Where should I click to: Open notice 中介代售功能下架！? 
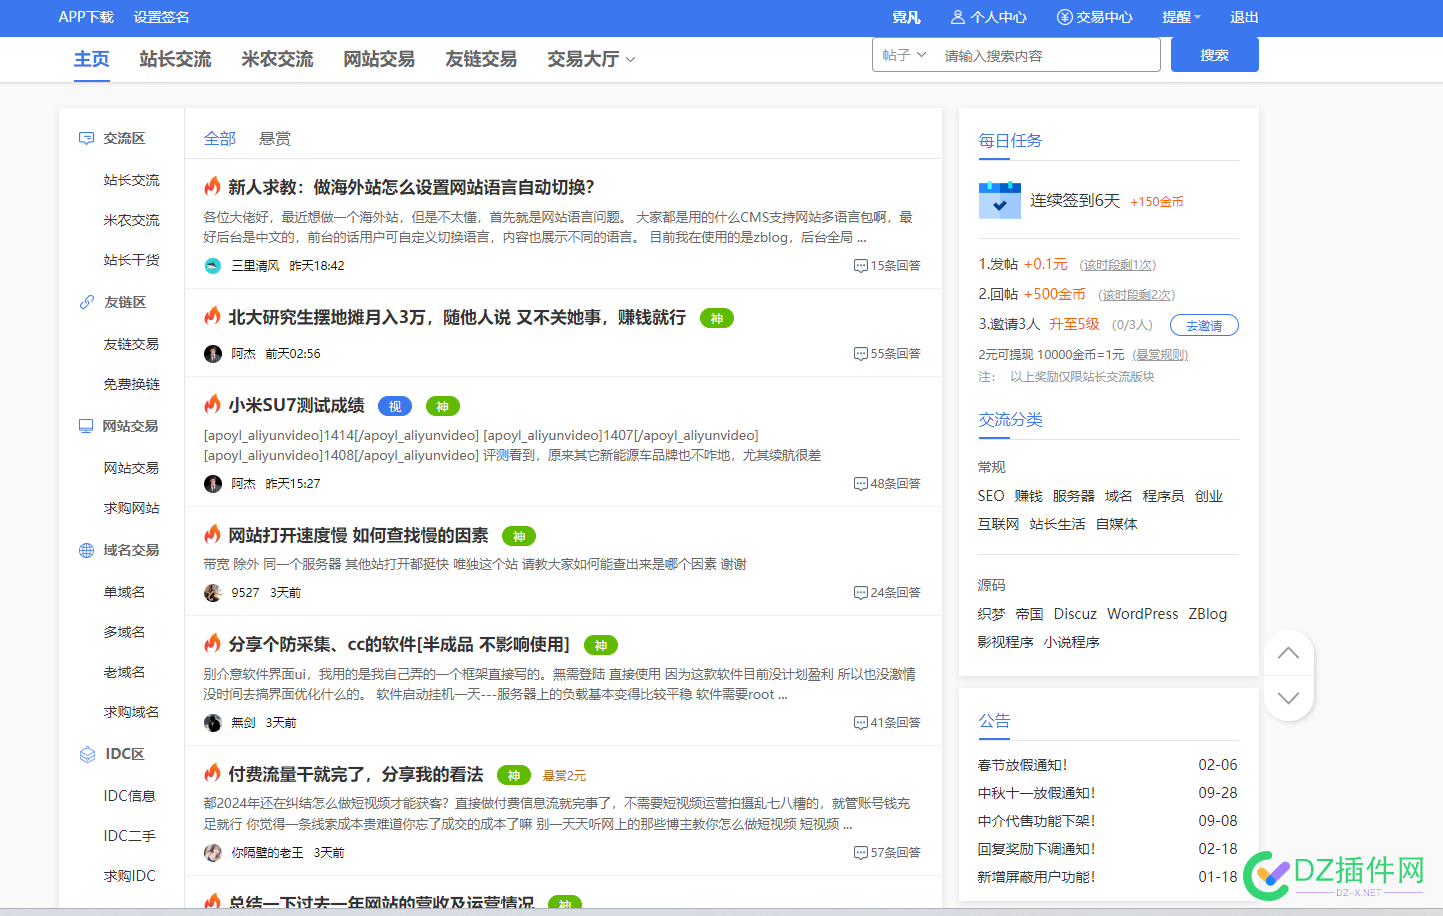click(x=1037, y=821)
